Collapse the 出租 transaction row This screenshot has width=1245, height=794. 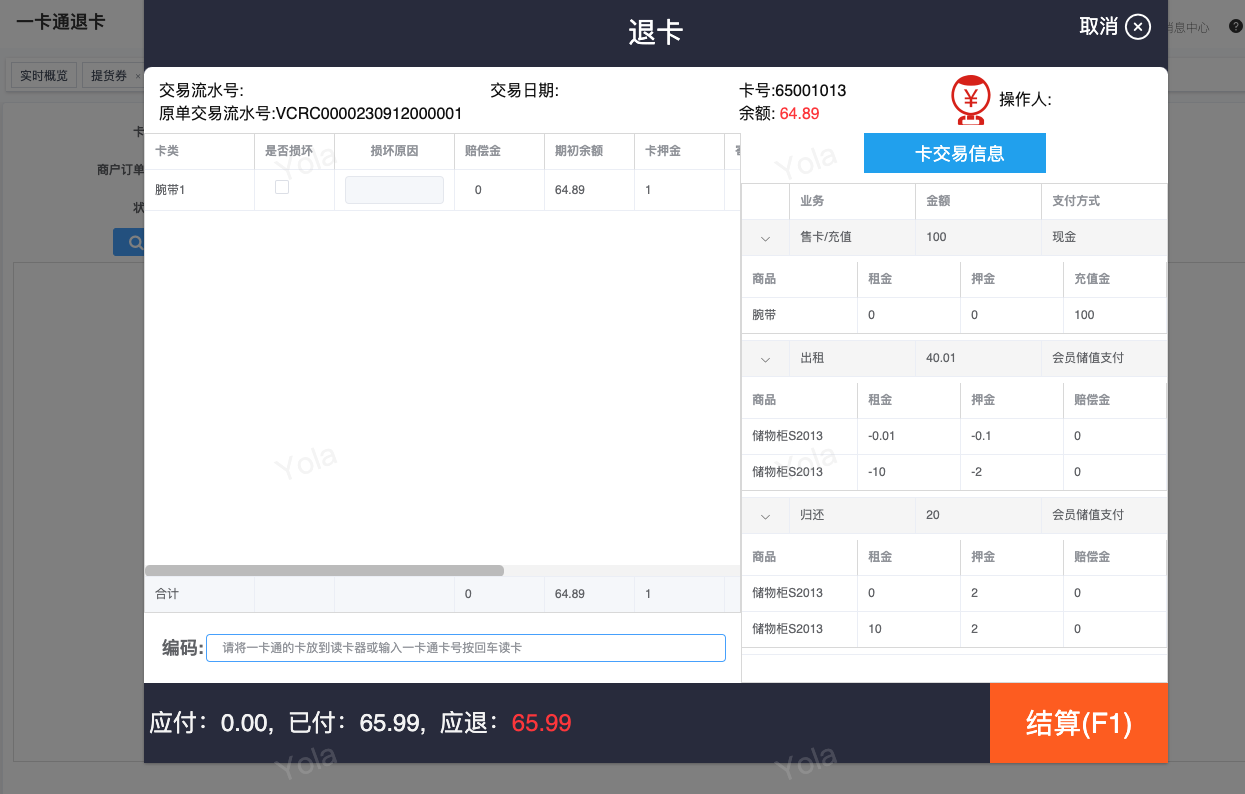[765, 358]
